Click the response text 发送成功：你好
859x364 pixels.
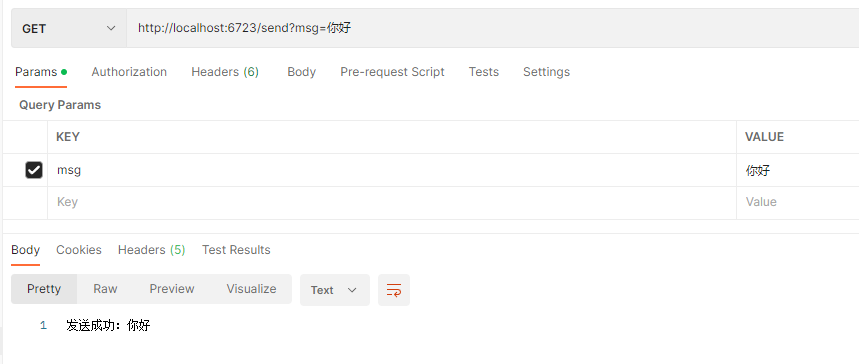(x=108, y=326)
